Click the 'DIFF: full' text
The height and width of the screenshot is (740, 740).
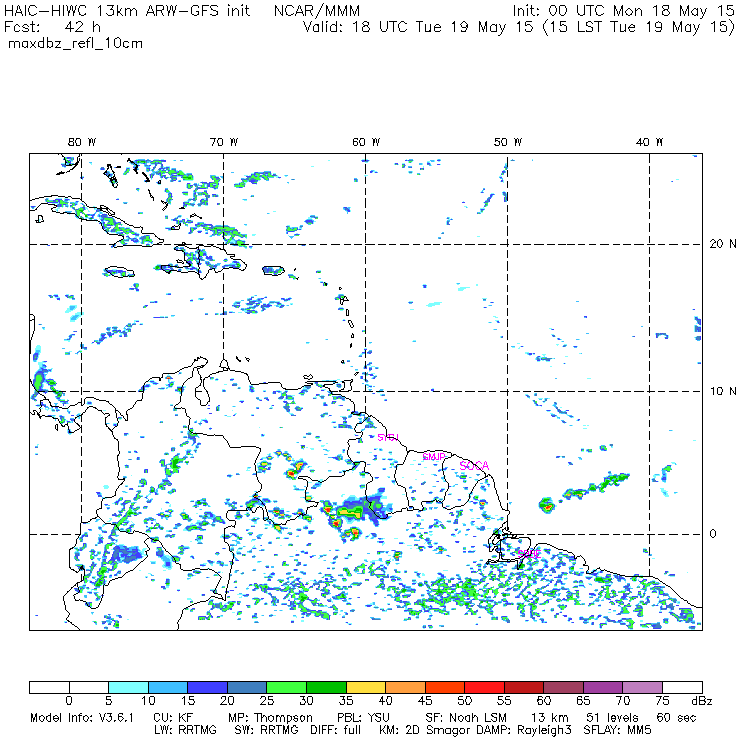pyautogui.click(x=336, y=730)
